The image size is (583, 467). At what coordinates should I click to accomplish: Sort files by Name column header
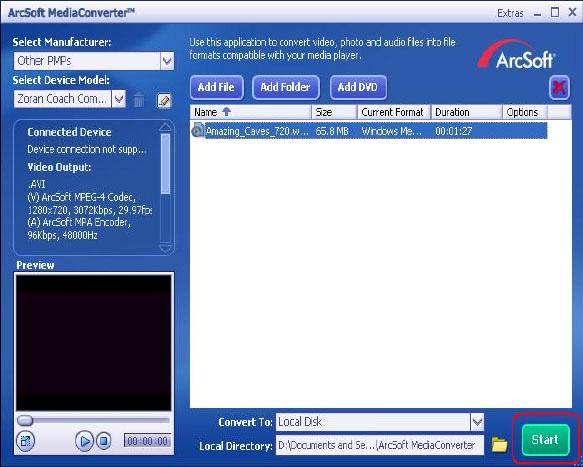pos(251,112)
